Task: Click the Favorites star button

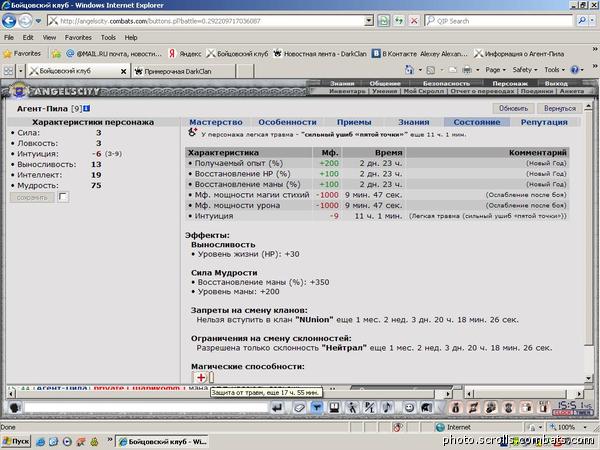Action: pos(21,54)
